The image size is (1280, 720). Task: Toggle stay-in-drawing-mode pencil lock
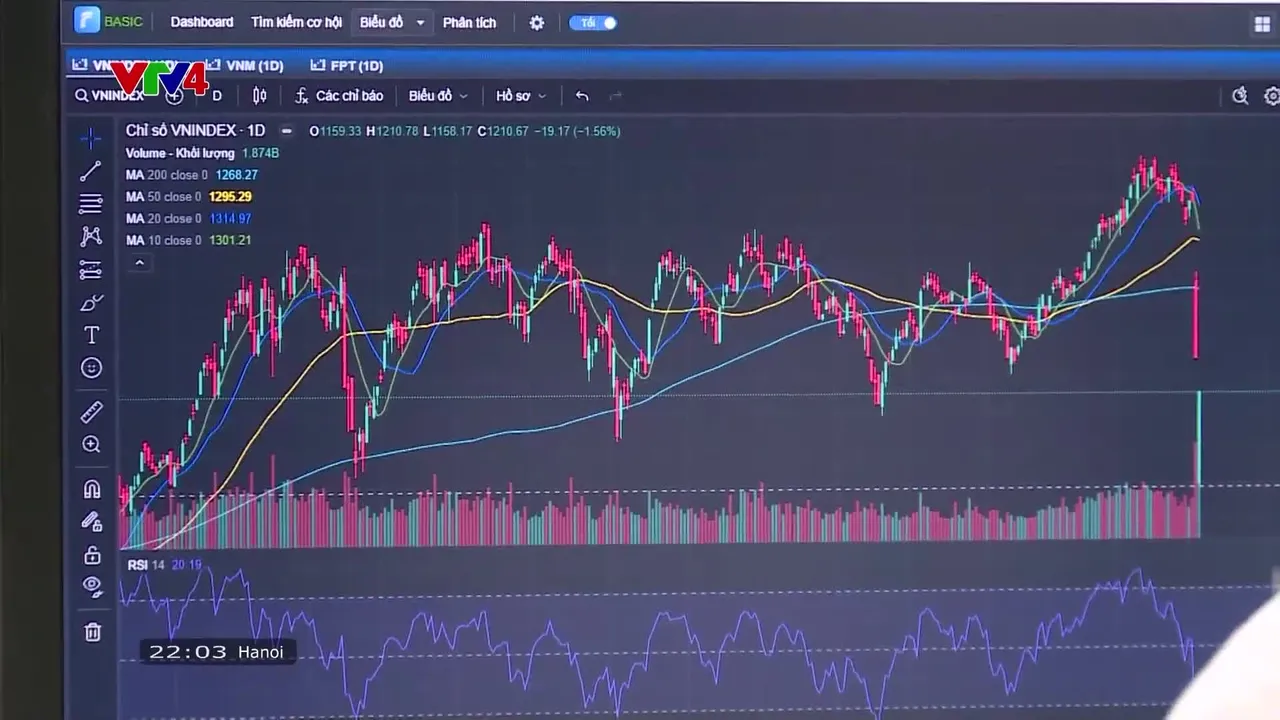(x=91, y=521)
